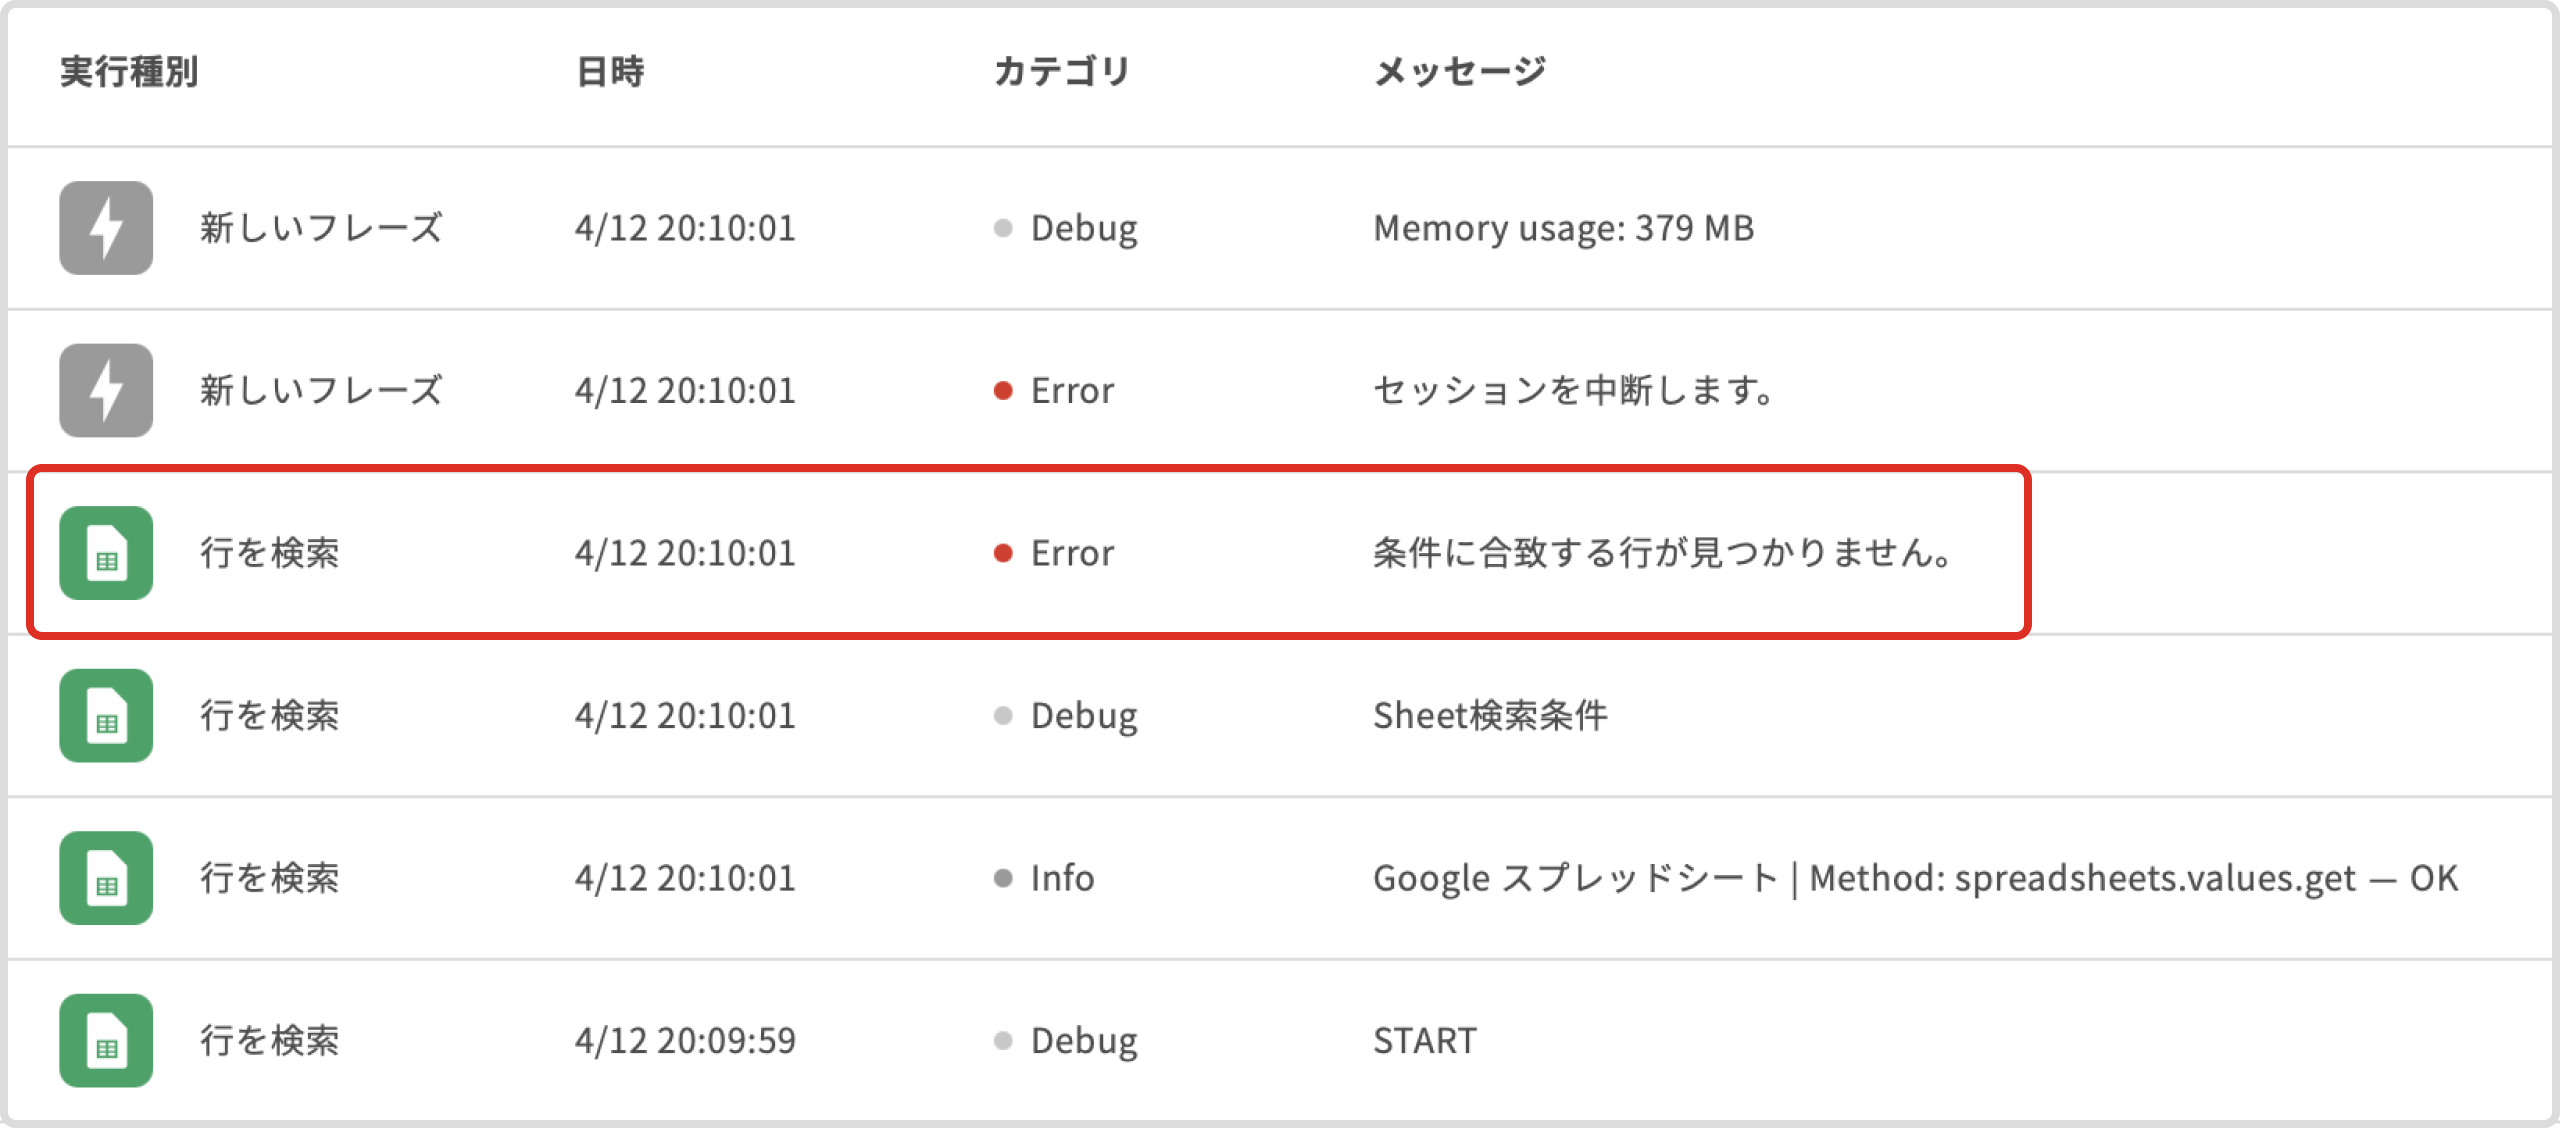
Task: Select the START log message
Action: coord(1424,1040)
